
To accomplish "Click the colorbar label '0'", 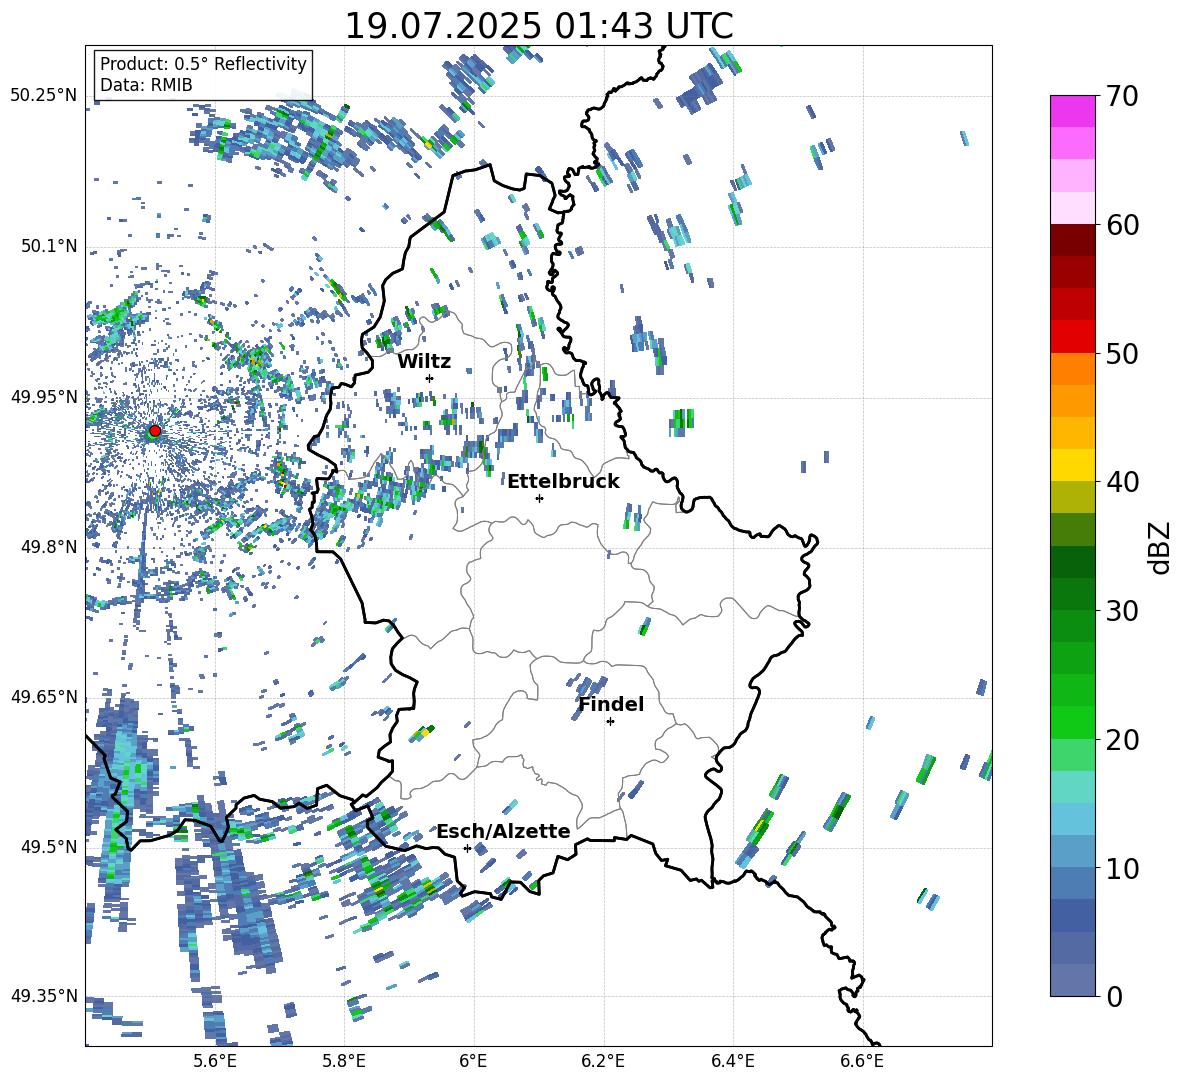I will tap(1114, 996).
